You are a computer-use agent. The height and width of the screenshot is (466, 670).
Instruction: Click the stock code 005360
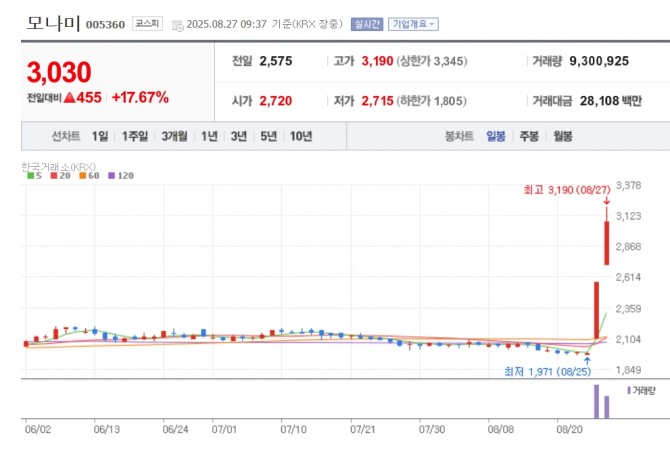coord(106,25)
